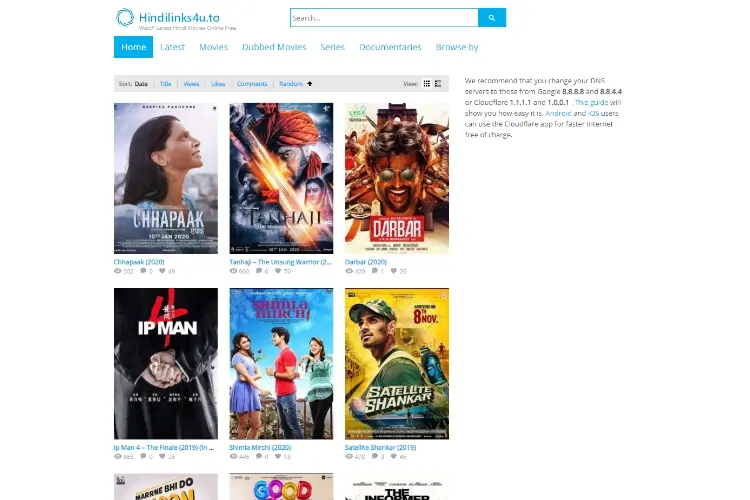Open the iOS Cloudflare app link
Viewport: 750px width, 500px height.
pyautogui.click(x=593, y=113)
